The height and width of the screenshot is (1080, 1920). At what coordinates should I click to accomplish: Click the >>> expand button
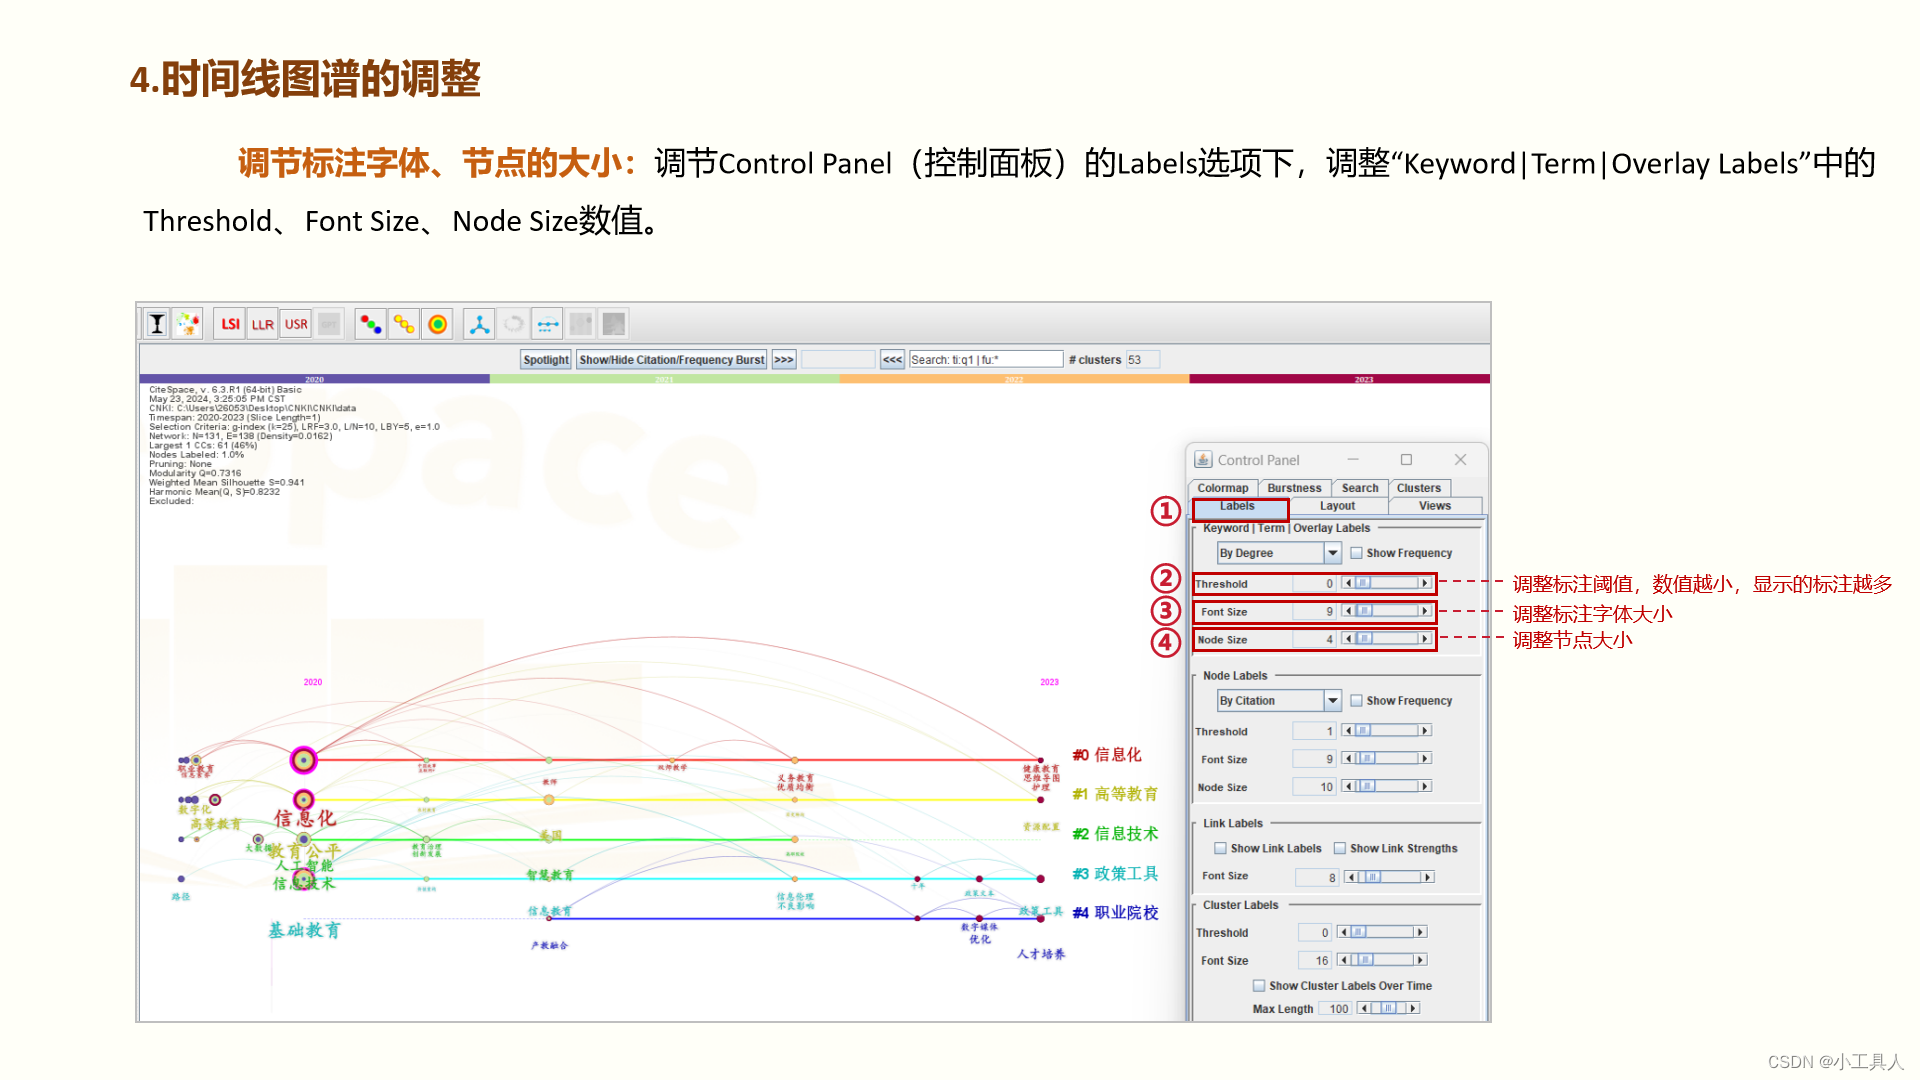tap(784, 360)
